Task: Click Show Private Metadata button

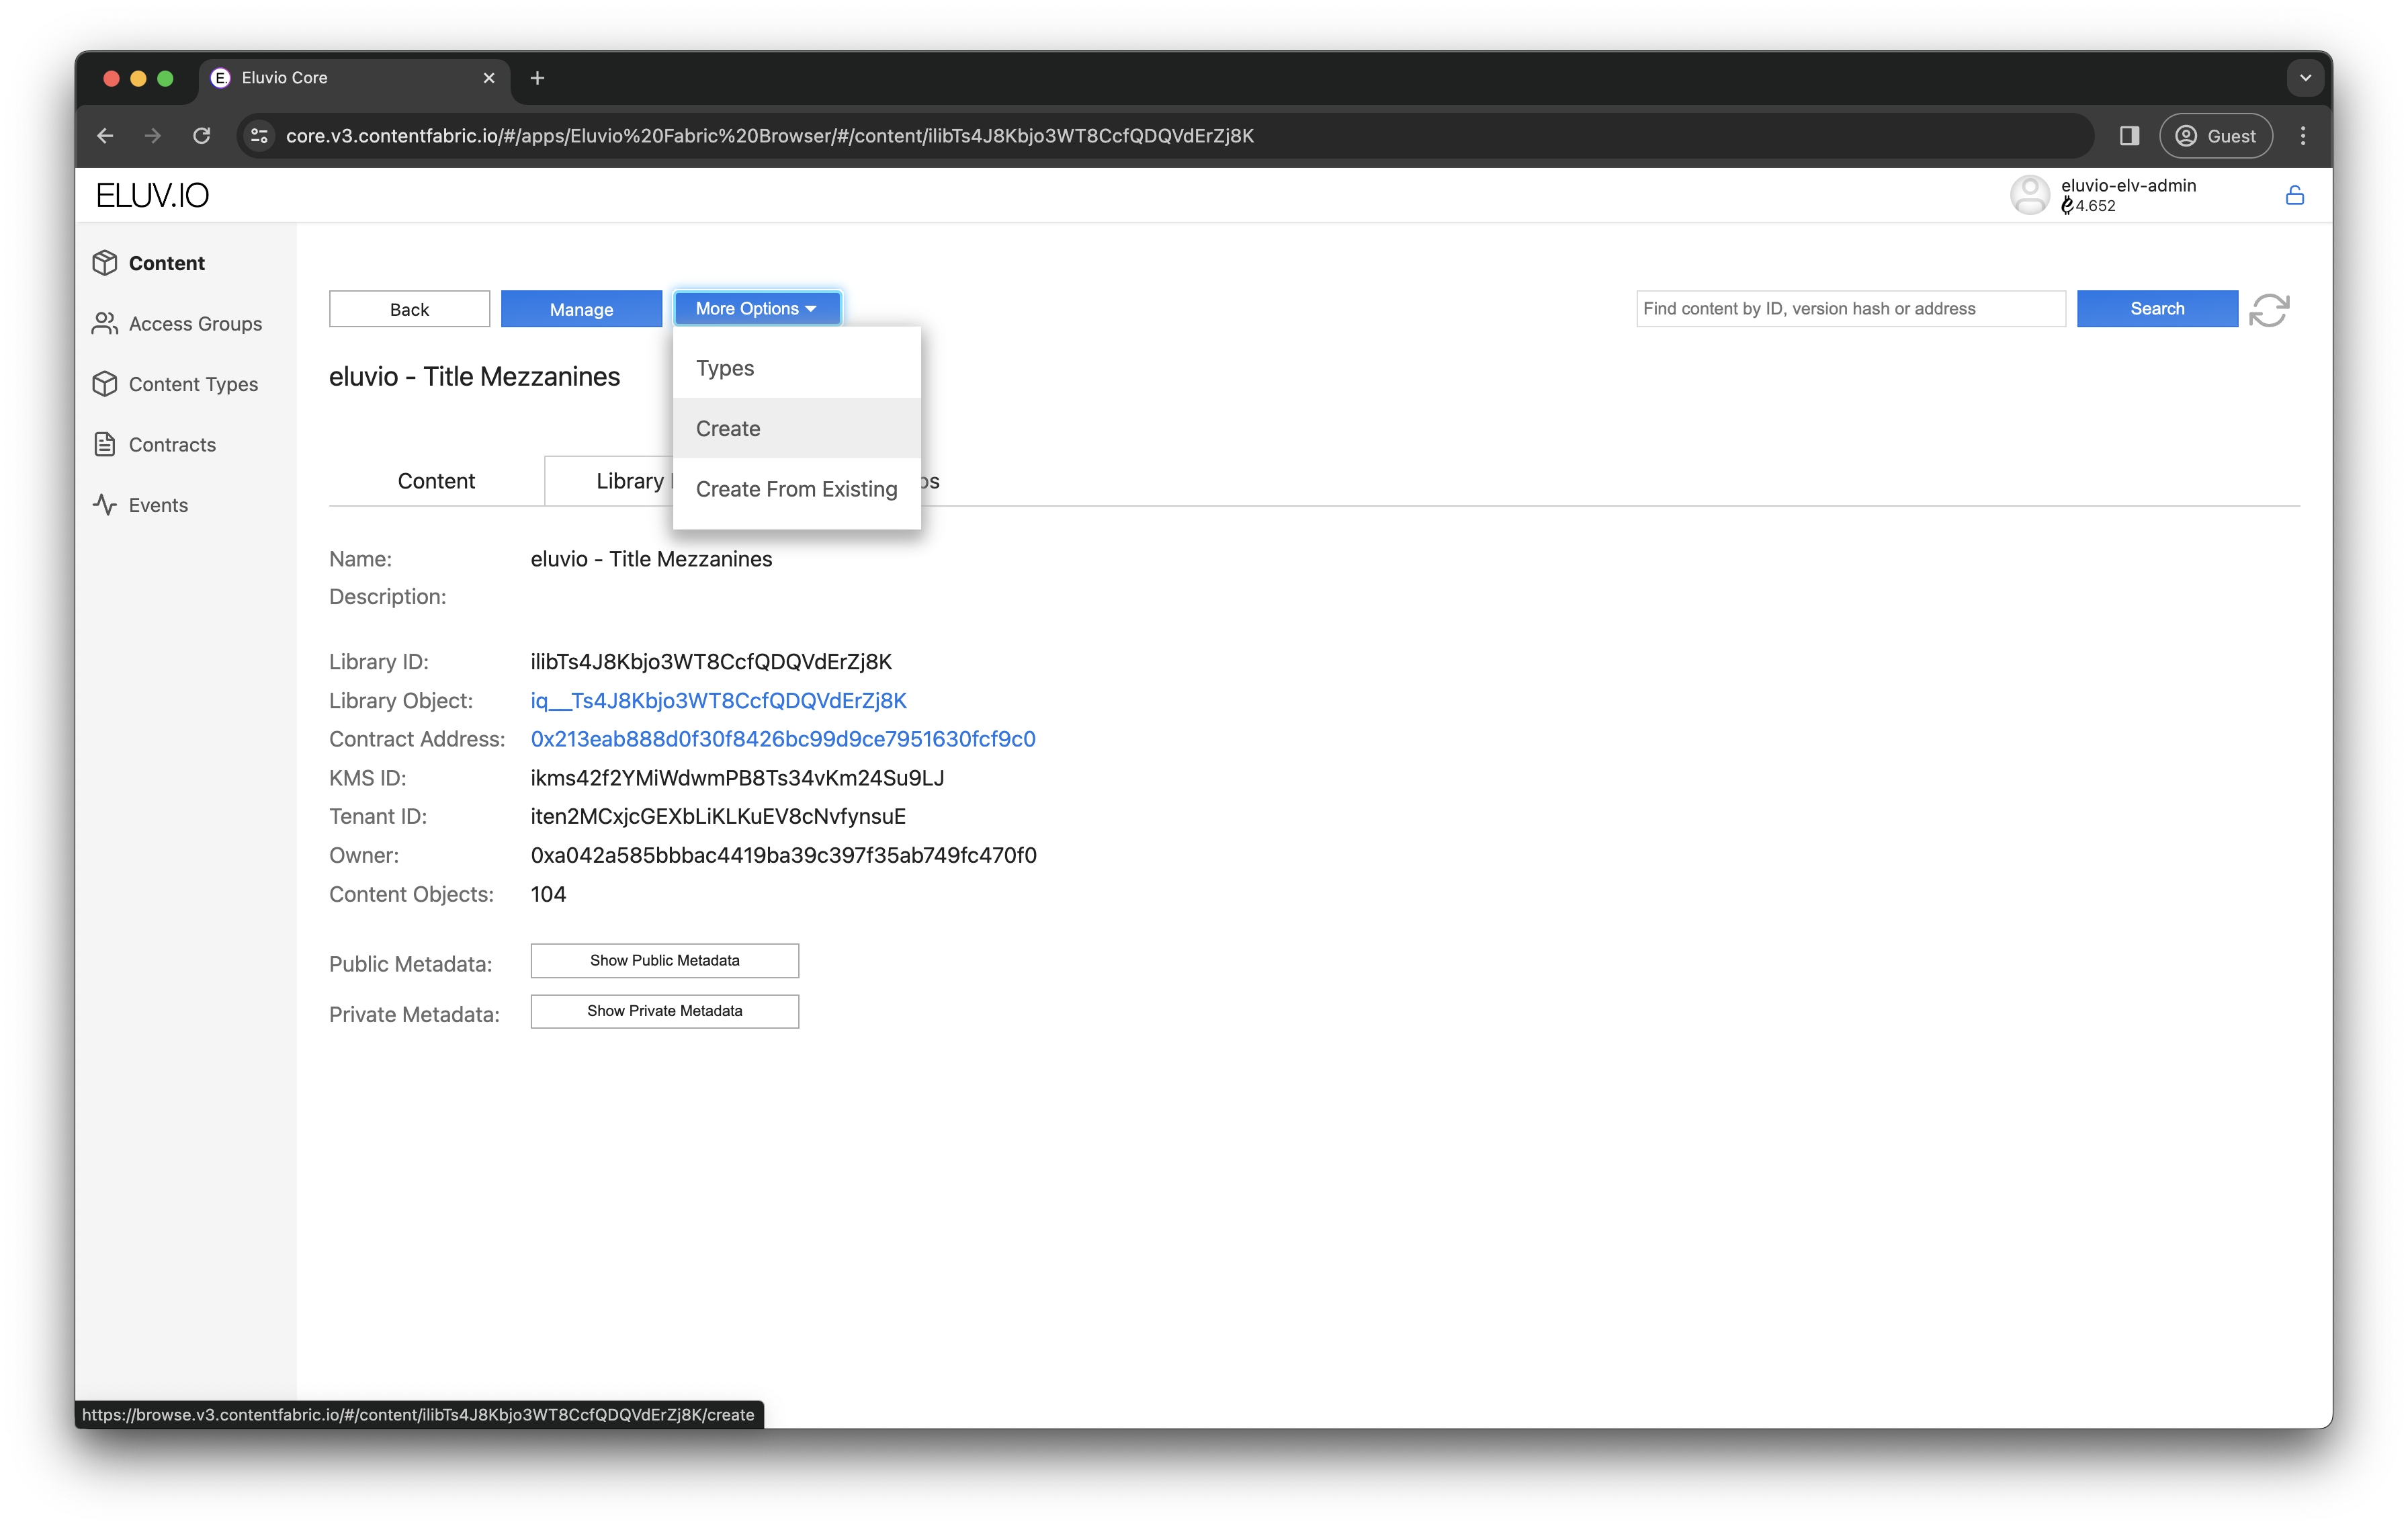Action: [664, 1011]
